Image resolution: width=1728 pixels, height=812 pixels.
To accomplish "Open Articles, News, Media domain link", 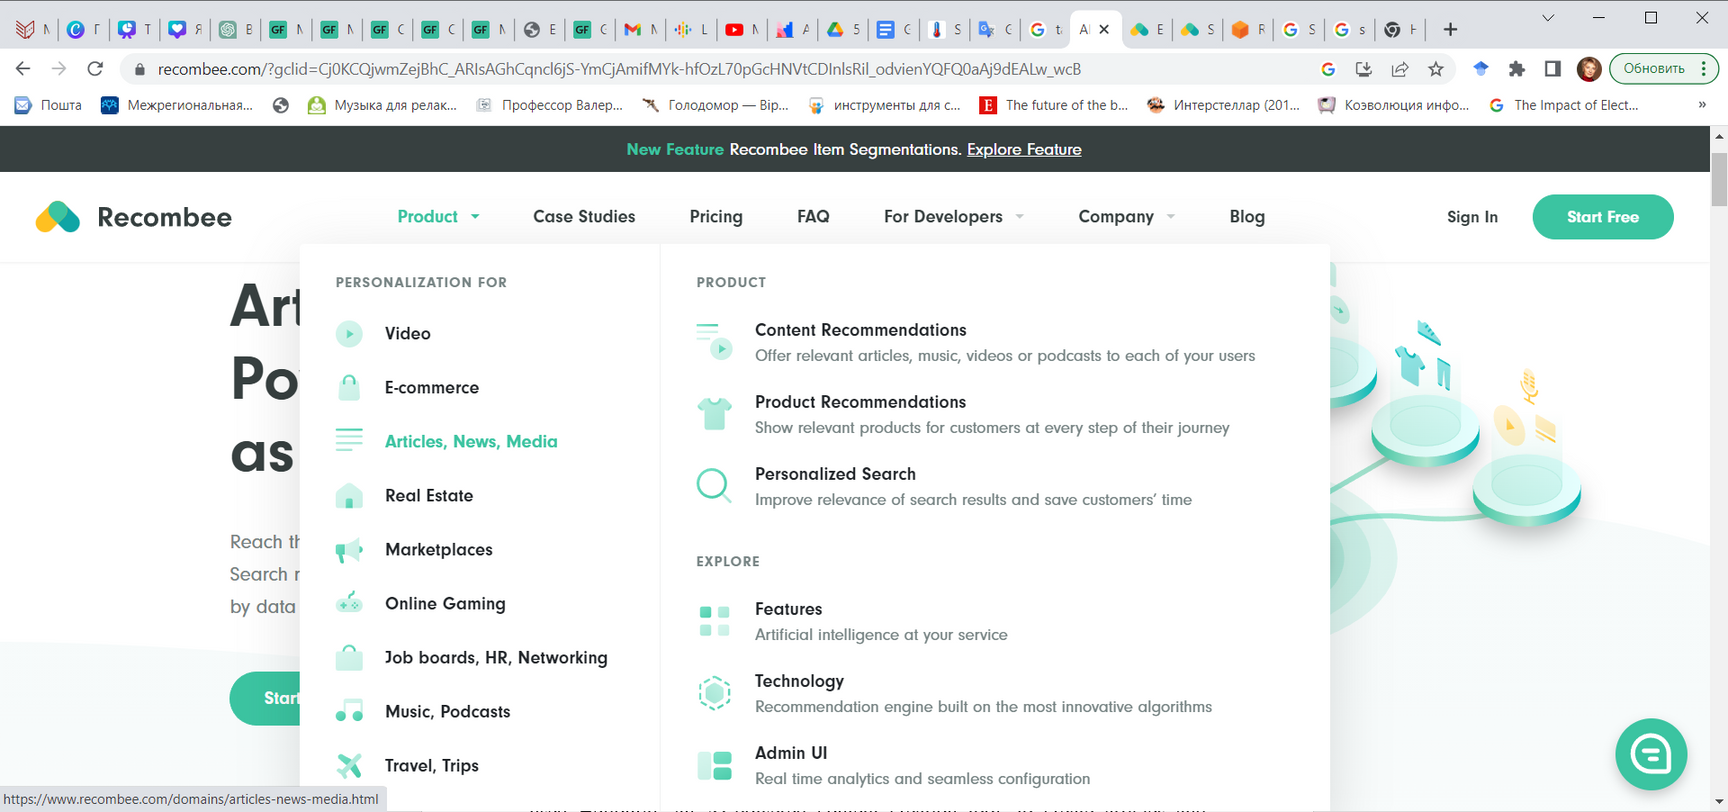I will point(471,441).
